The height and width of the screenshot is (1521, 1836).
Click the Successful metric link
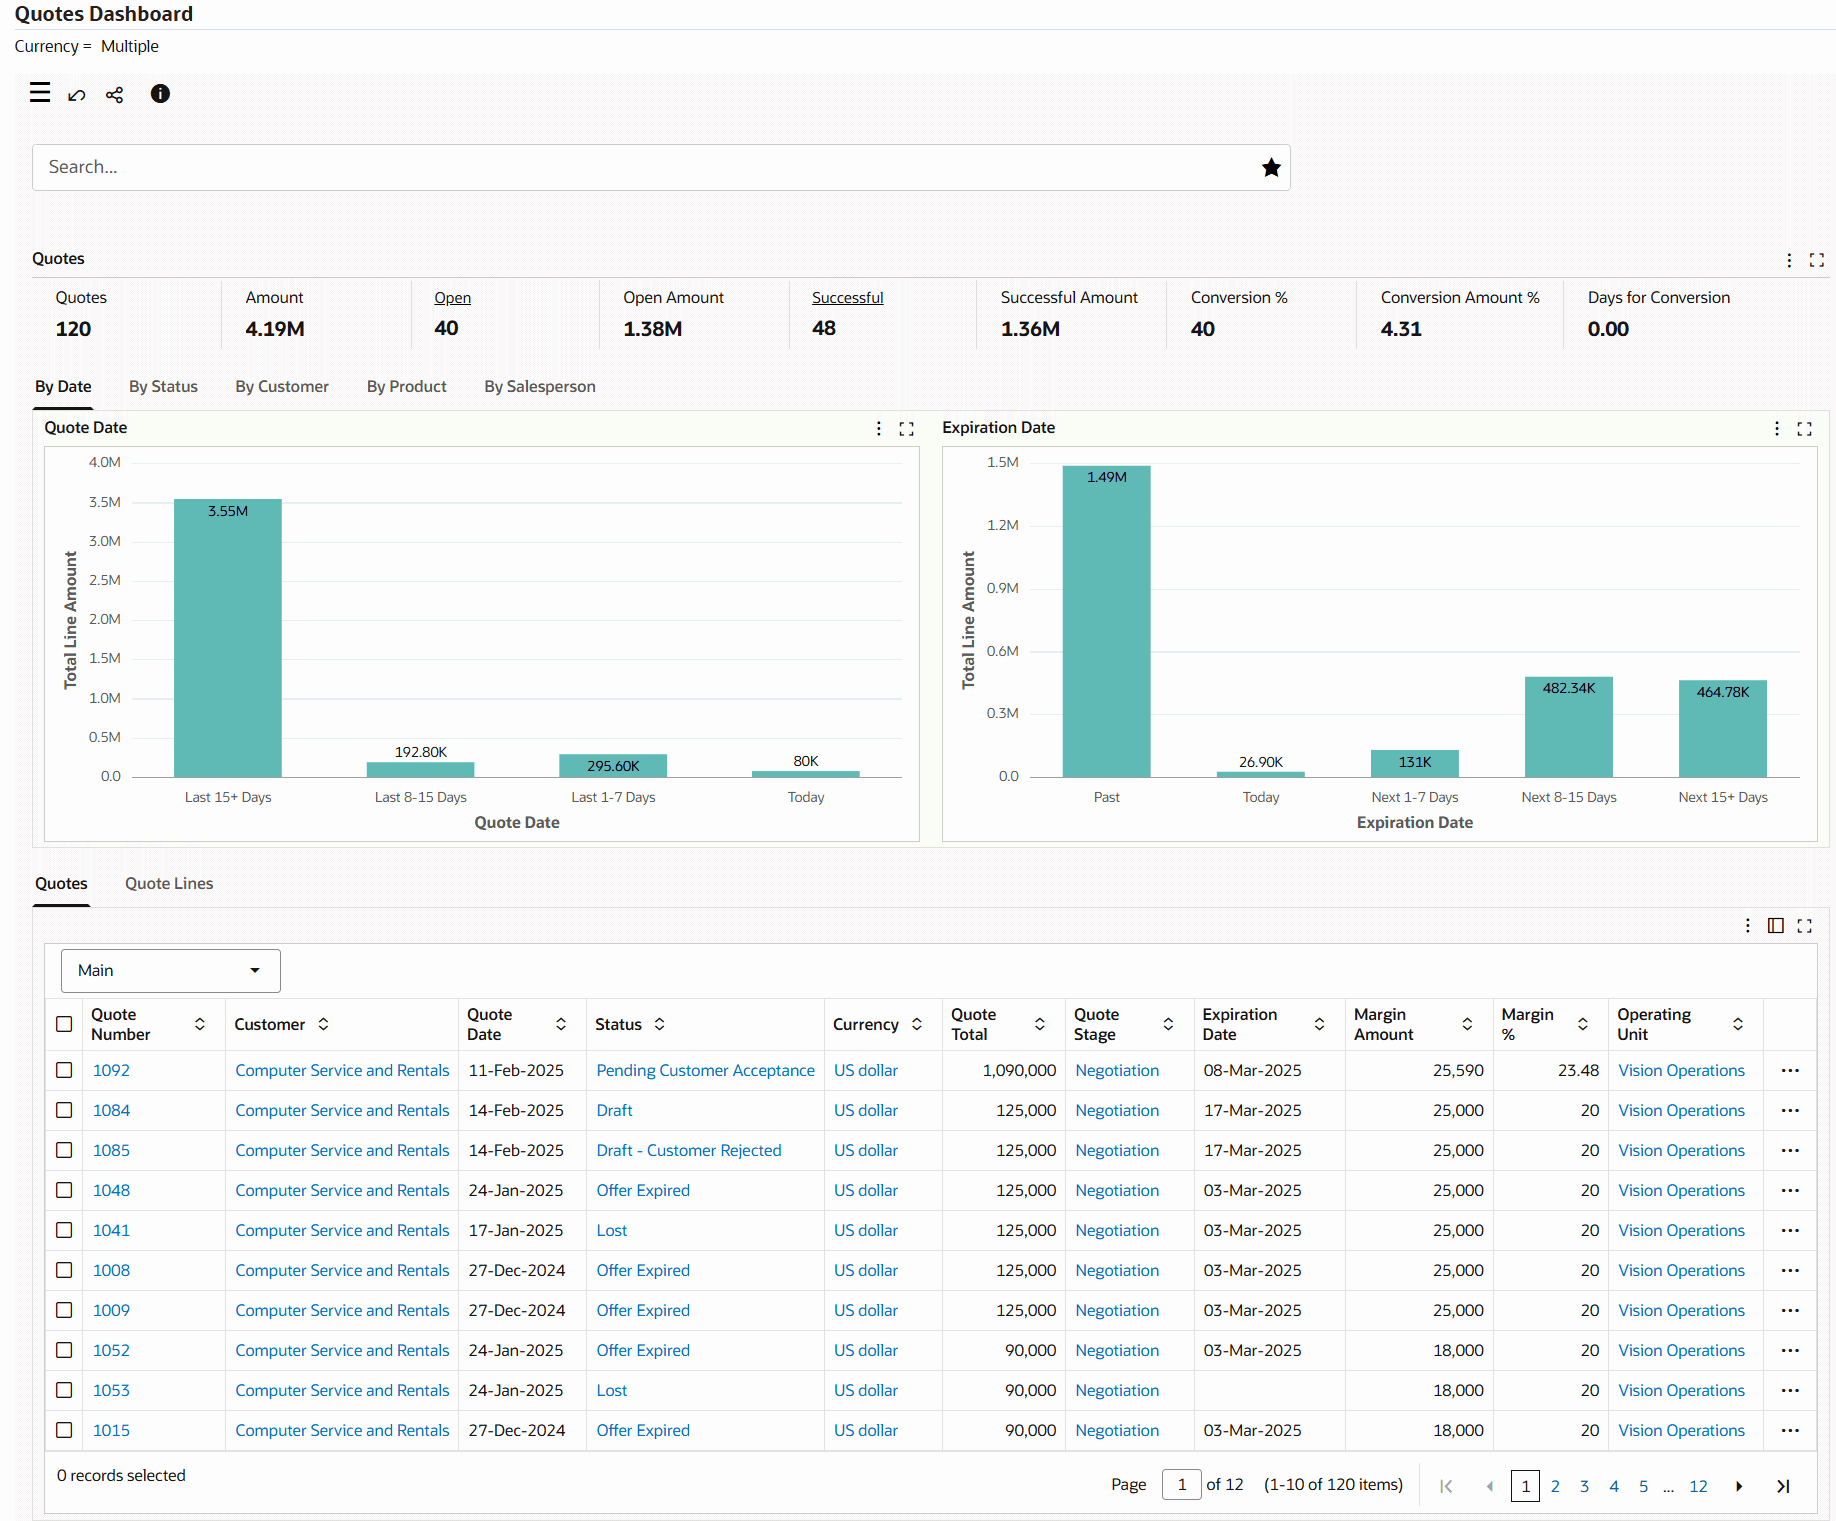point(847,298)
